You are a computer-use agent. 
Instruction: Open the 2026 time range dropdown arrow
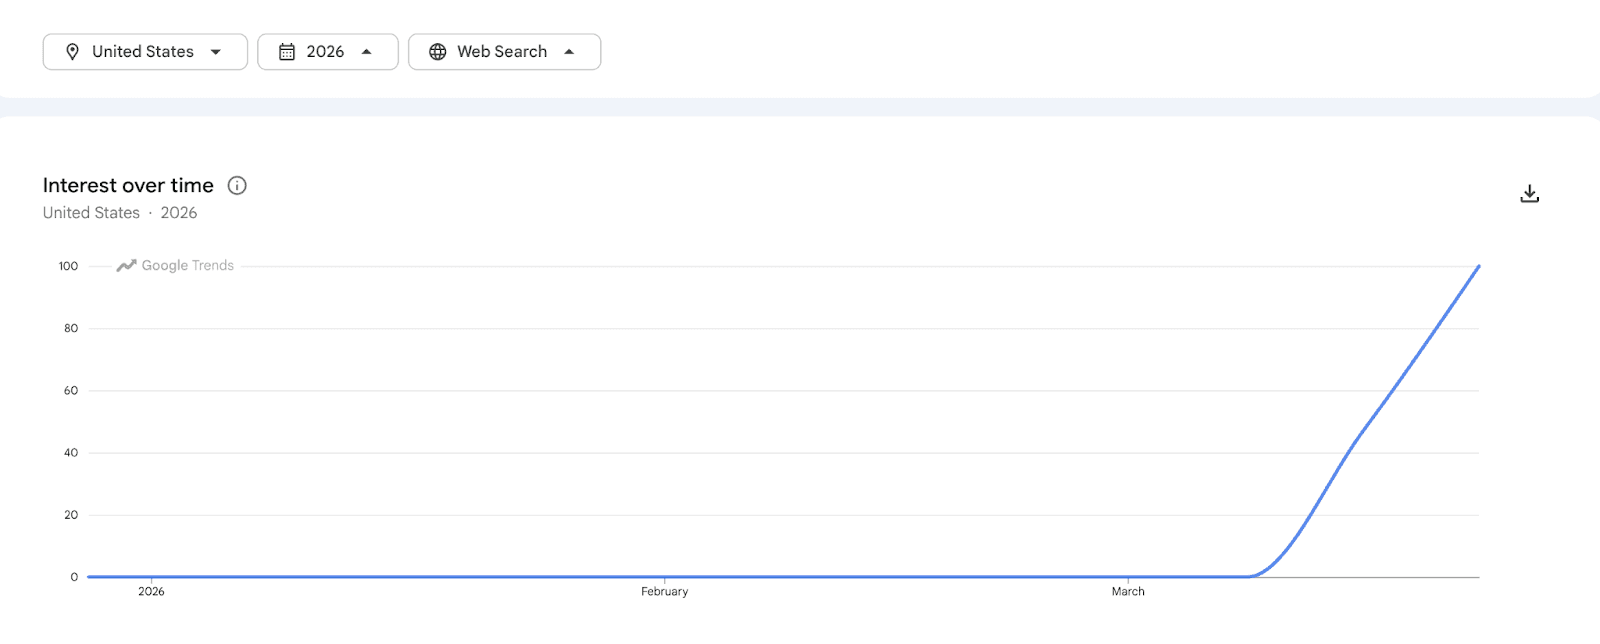pos(367,52)
